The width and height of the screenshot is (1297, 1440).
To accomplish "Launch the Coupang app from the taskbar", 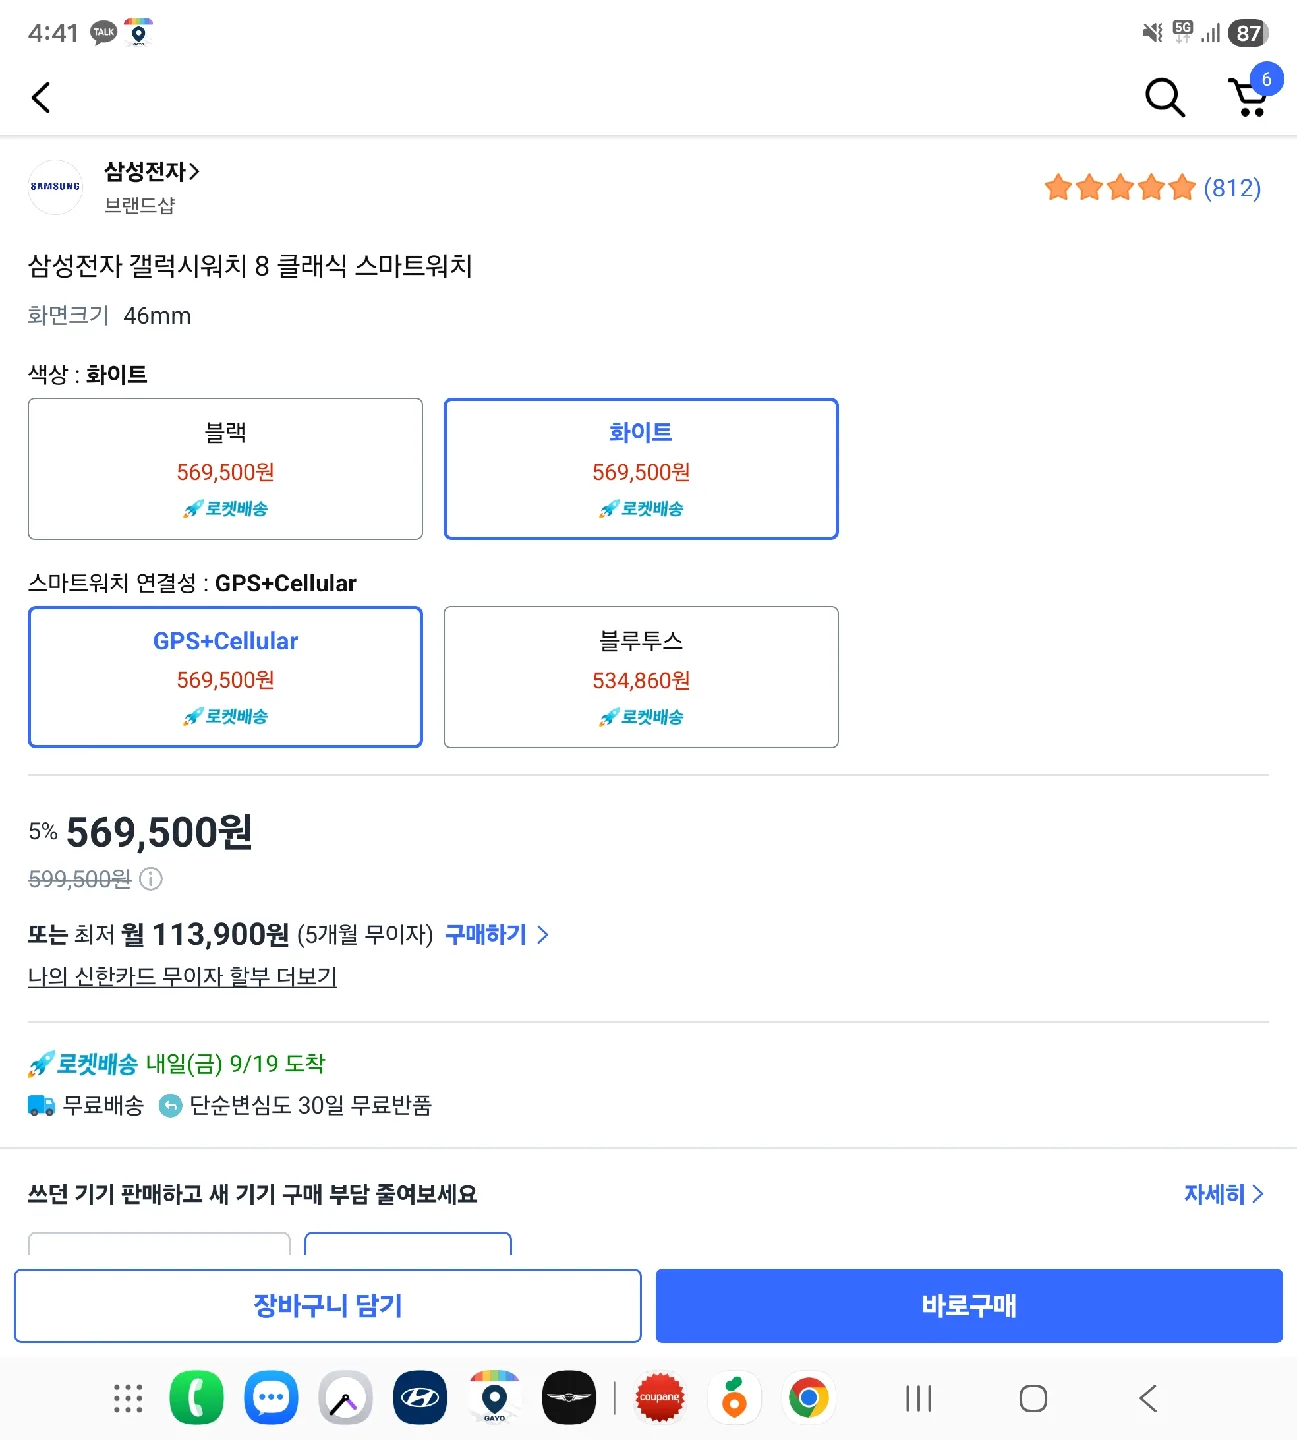I will point(659,1398).
